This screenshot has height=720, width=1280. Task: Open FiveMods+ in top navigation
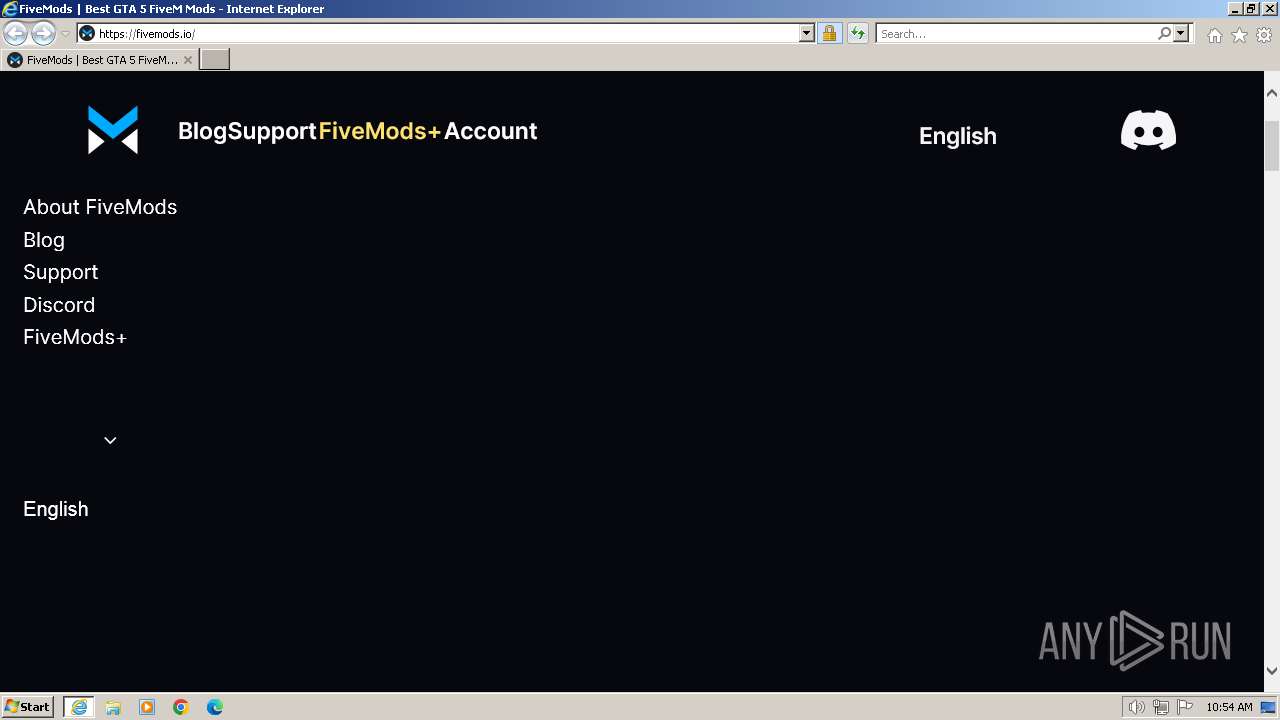coord(380,131)
